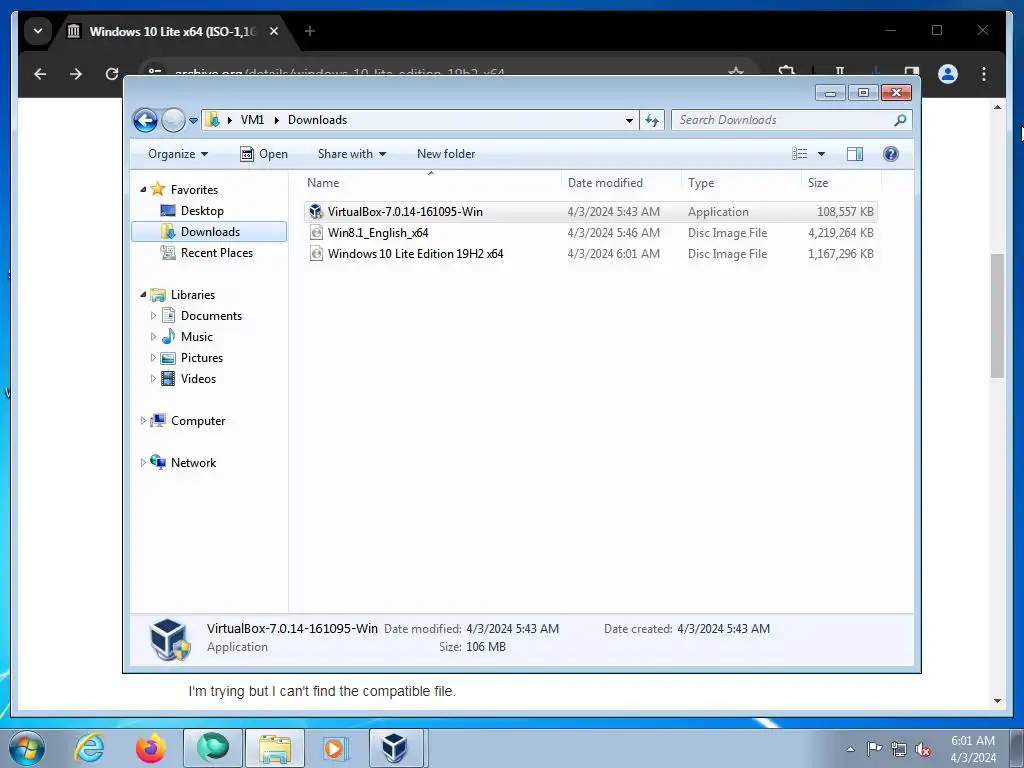The width and height of the screenshot is (1024, 768).
Task: Click the VirtualBox details pane thumbnail
Action: tap(170, 639)
